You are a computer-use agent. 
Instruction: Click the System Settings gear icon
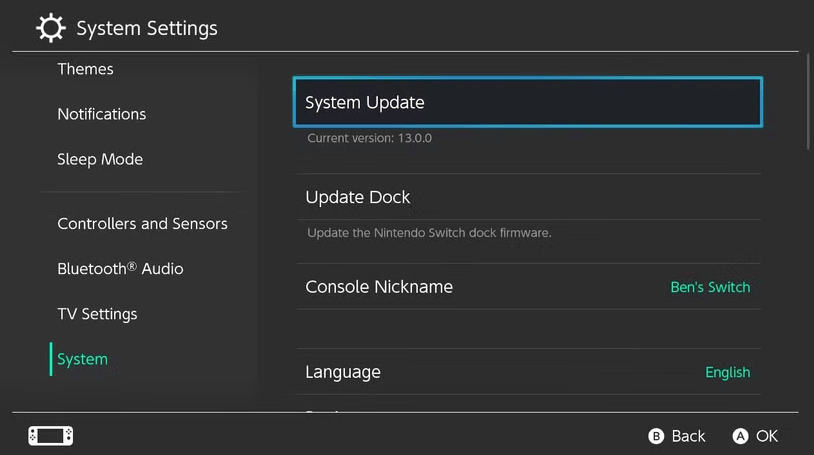pyautogui.click(x=51, y=28)
